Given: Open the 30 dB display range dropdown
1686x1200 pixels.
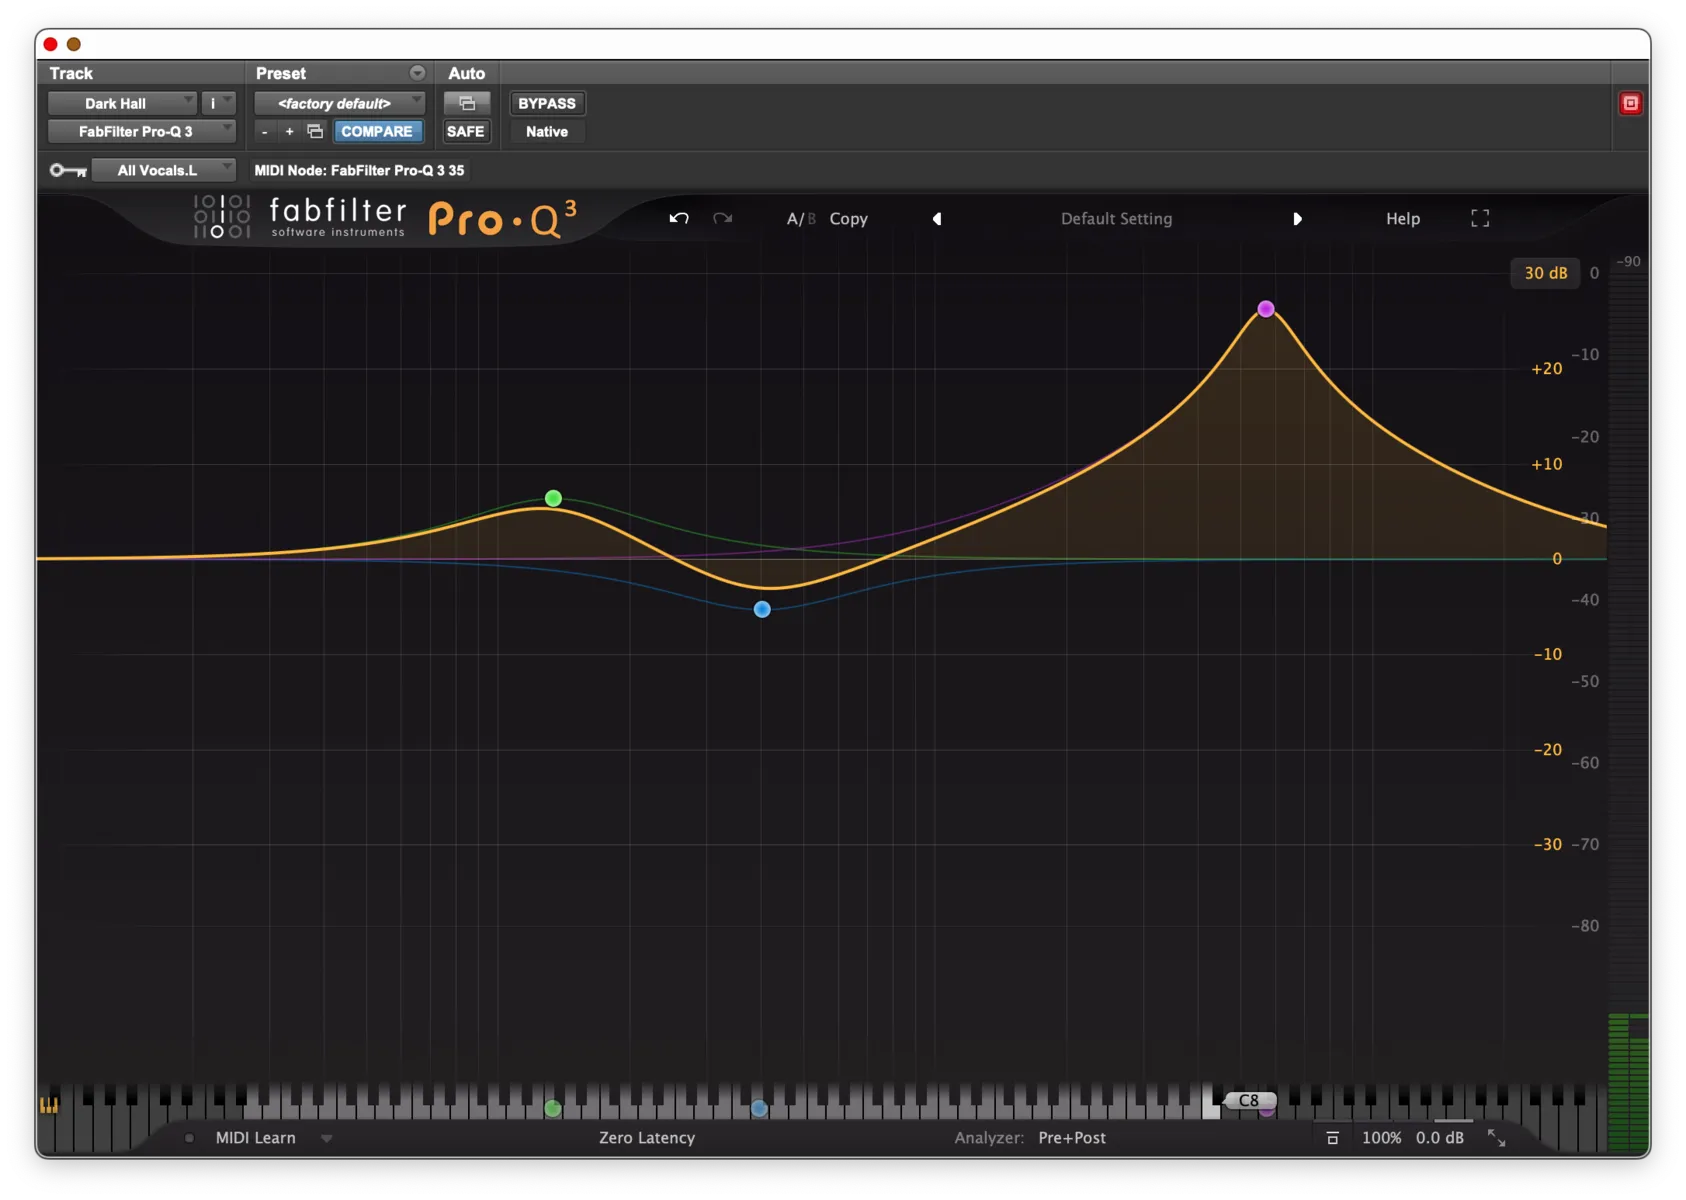Looking at the screenshot, I should (1545, 272).
